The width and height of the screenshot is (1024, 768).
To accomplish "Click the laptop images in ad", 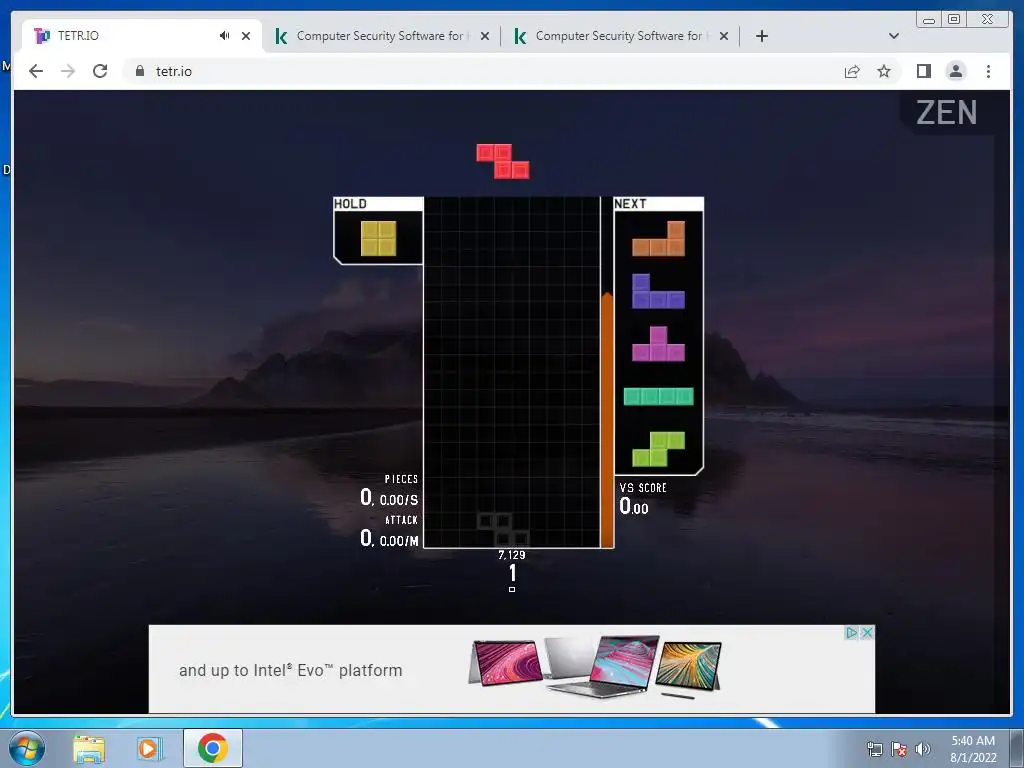I will tap(595, 668).
